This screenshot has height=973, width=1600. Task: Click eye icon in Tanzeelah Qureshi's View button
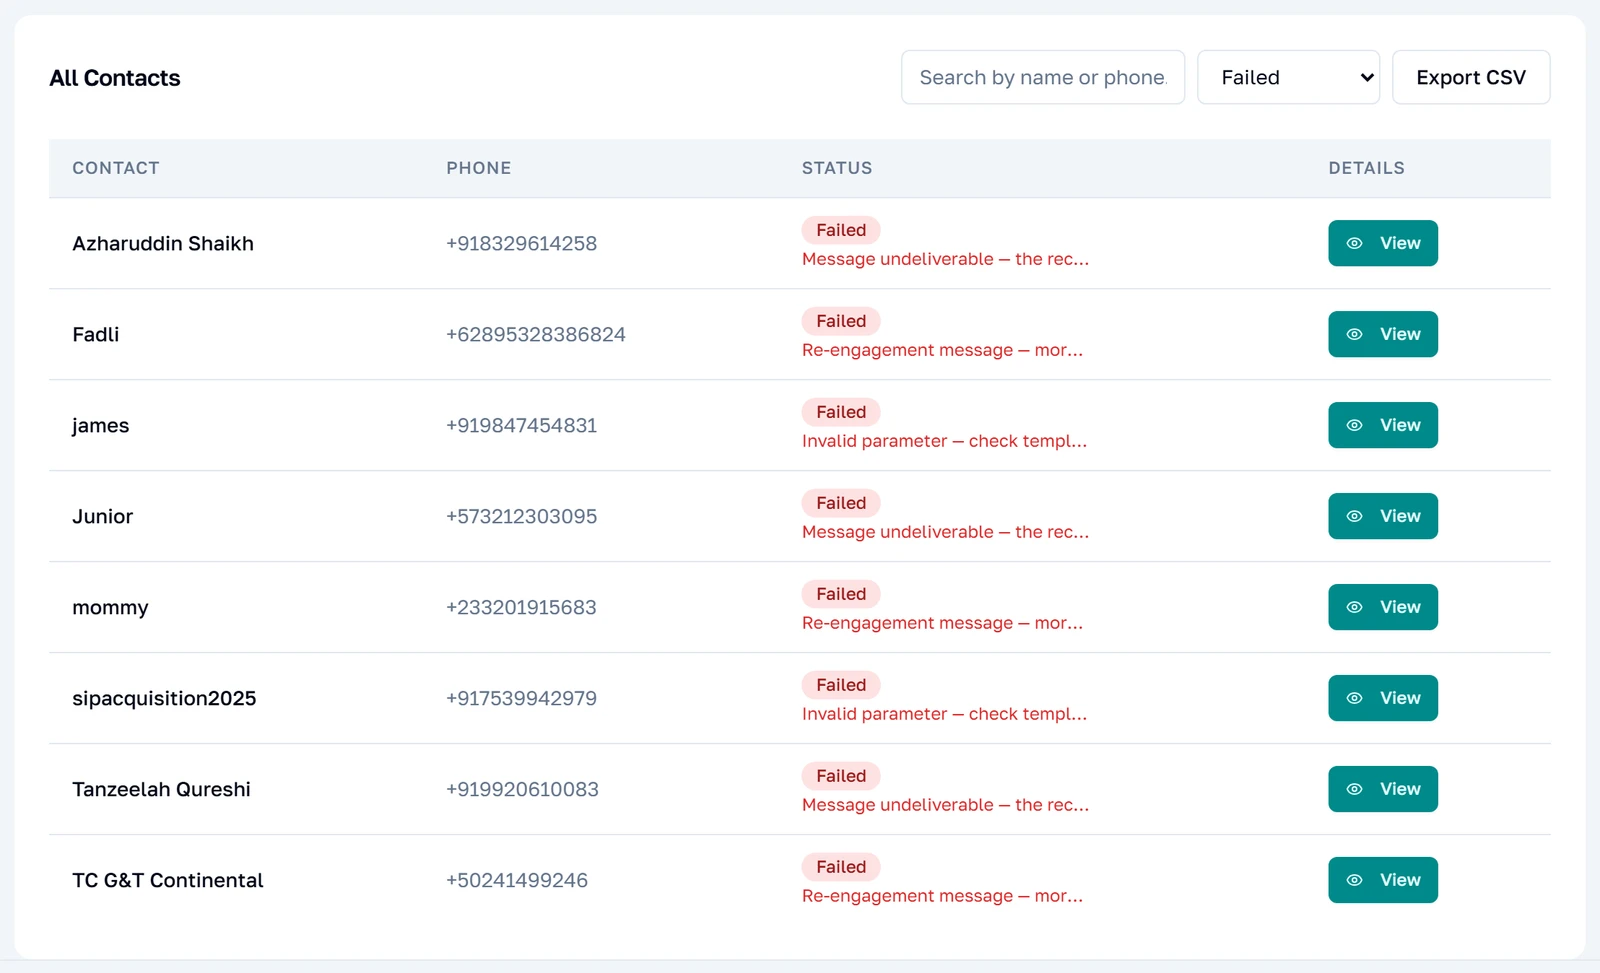tap(1354, 789)
